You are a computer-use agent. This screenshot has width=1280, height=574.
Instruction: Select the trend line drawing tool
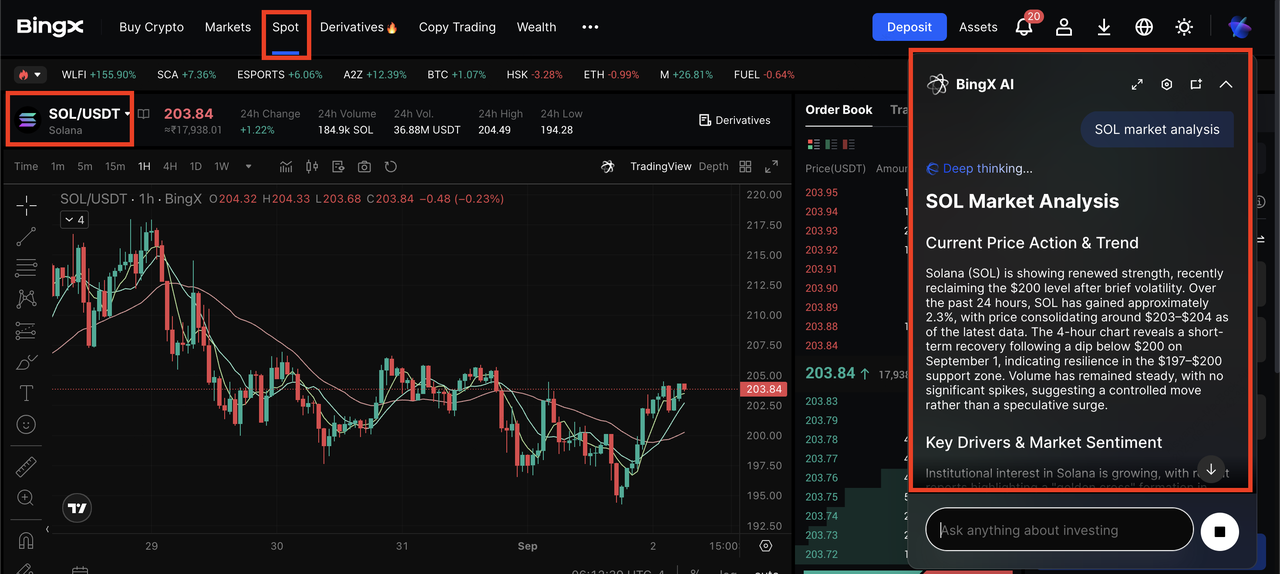(26, 237)
